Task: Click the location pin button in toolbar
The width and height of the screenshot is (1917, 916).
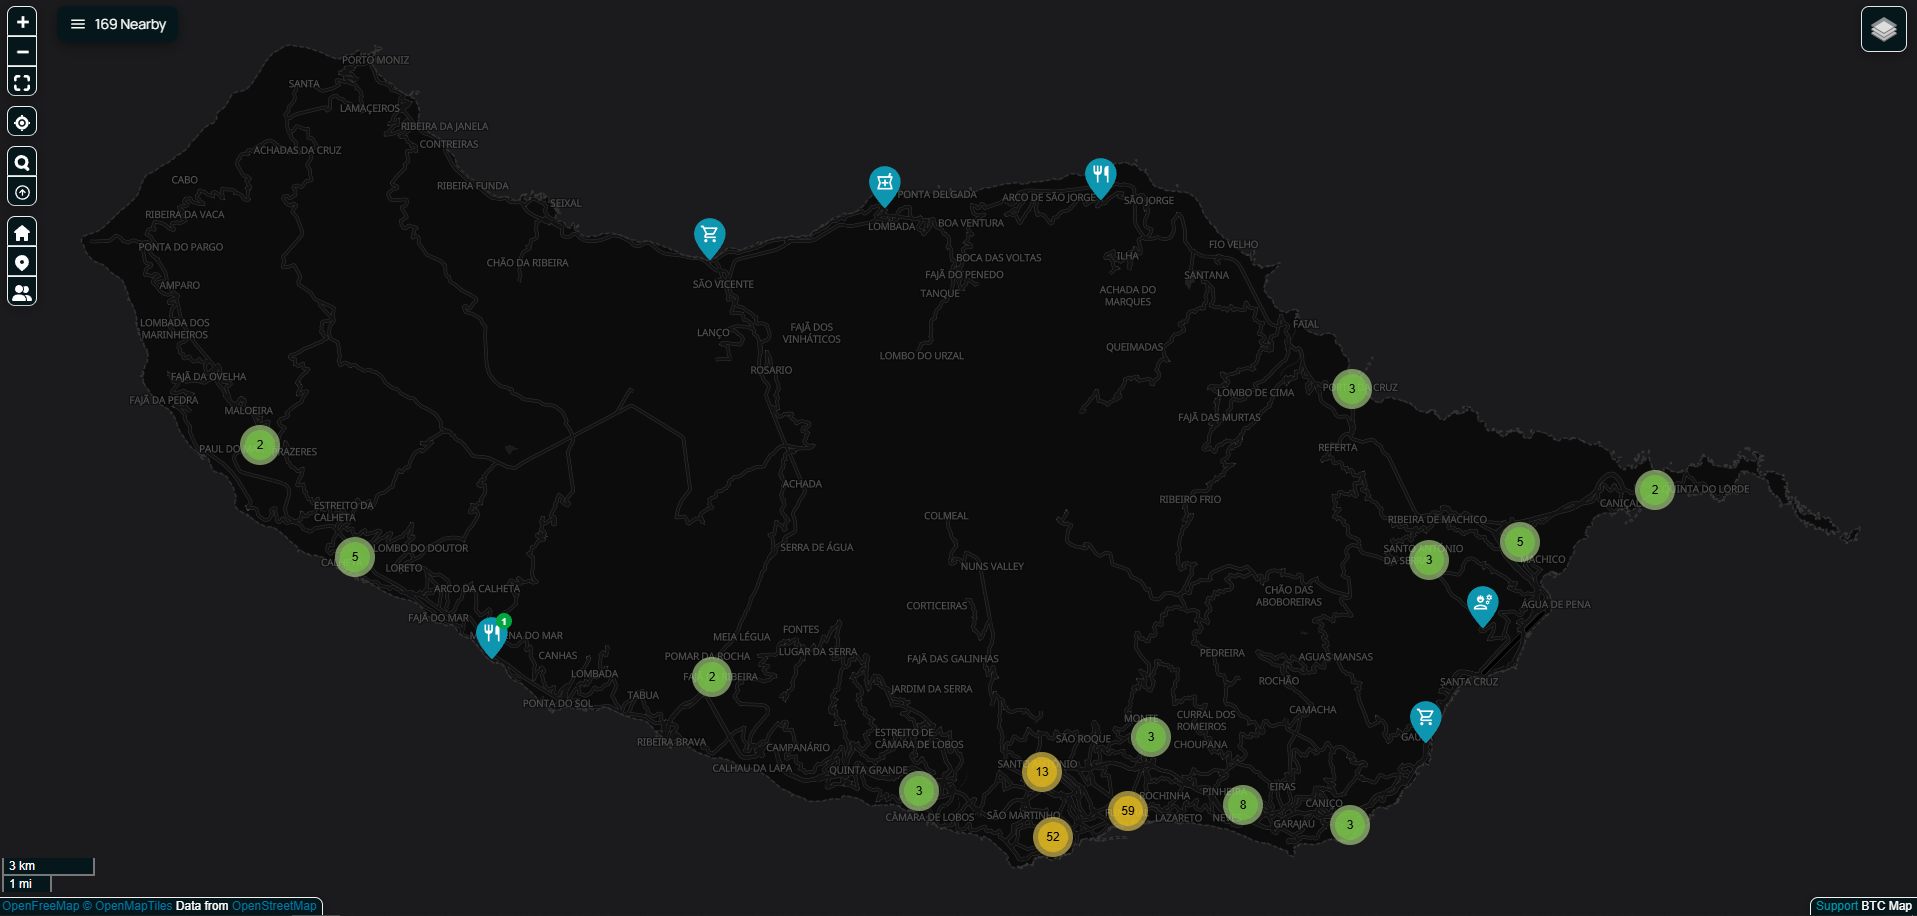Action: 22,262
